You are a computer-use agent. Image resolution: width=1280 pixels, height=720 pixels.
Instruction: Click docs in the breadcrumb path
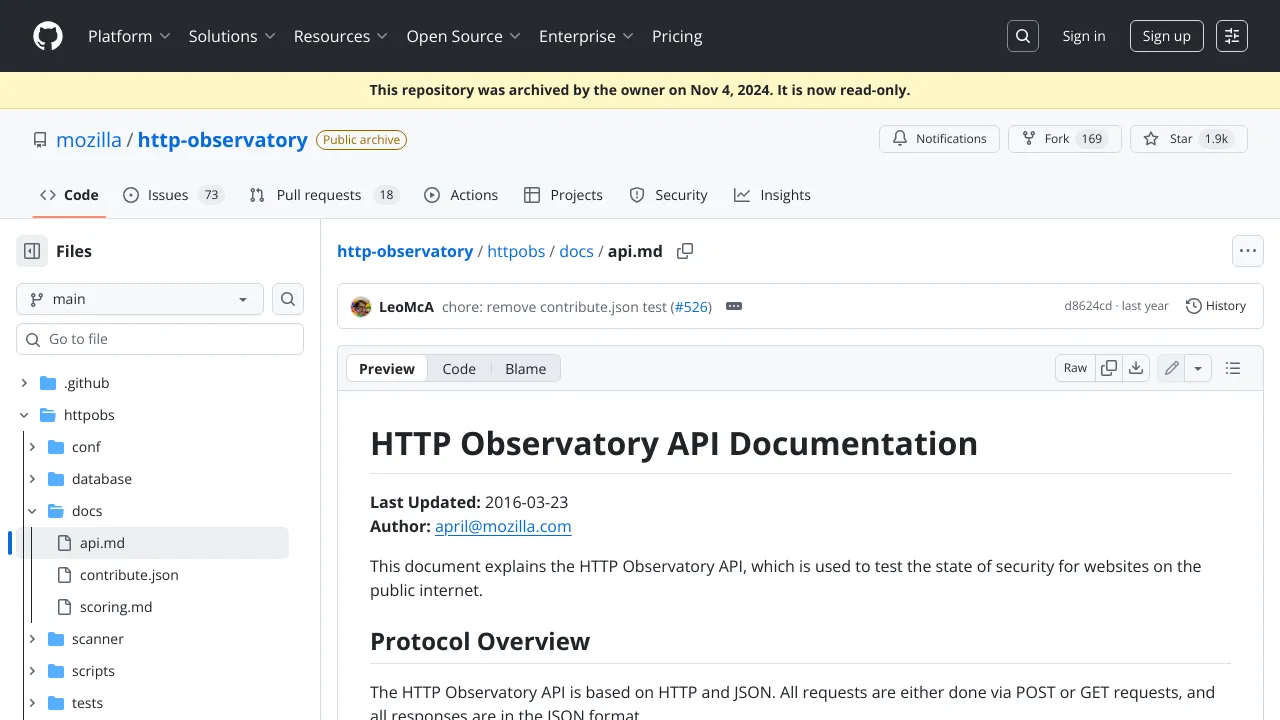pyautogui.click(x=576, y=251)
